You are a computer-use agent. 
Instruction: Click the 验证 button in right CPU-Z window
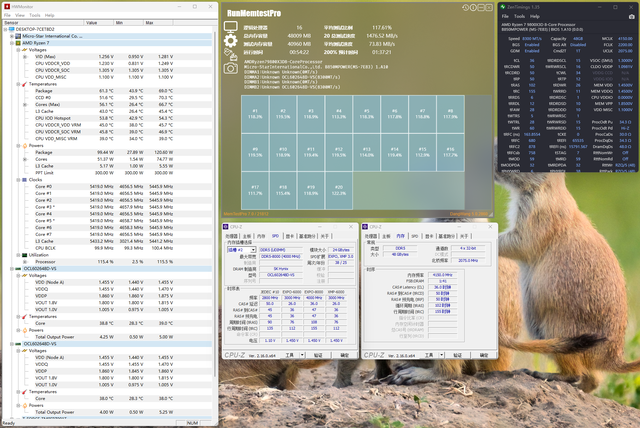pyautogui.click(x=457, y=354)
